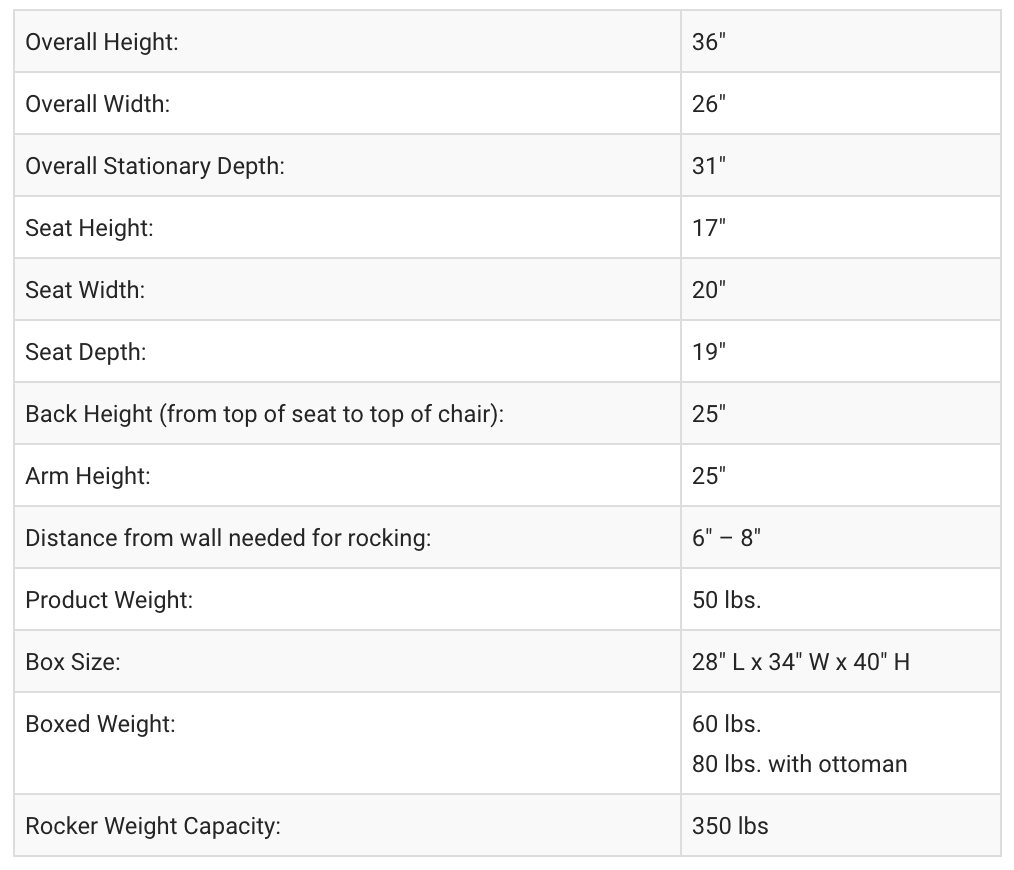1014x870 pixels.
Task: Click the "80 lbs. with ottoman" text
Action: point(799,764)
